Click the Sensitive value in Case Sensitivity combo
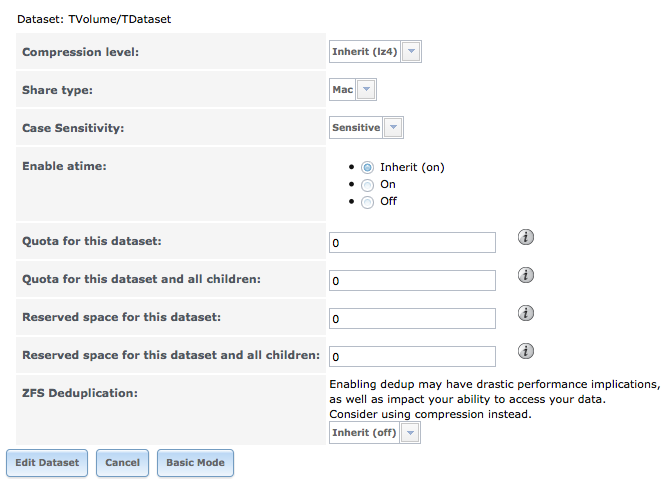Viewport: 667px width, 485px height. pos(356,128)
